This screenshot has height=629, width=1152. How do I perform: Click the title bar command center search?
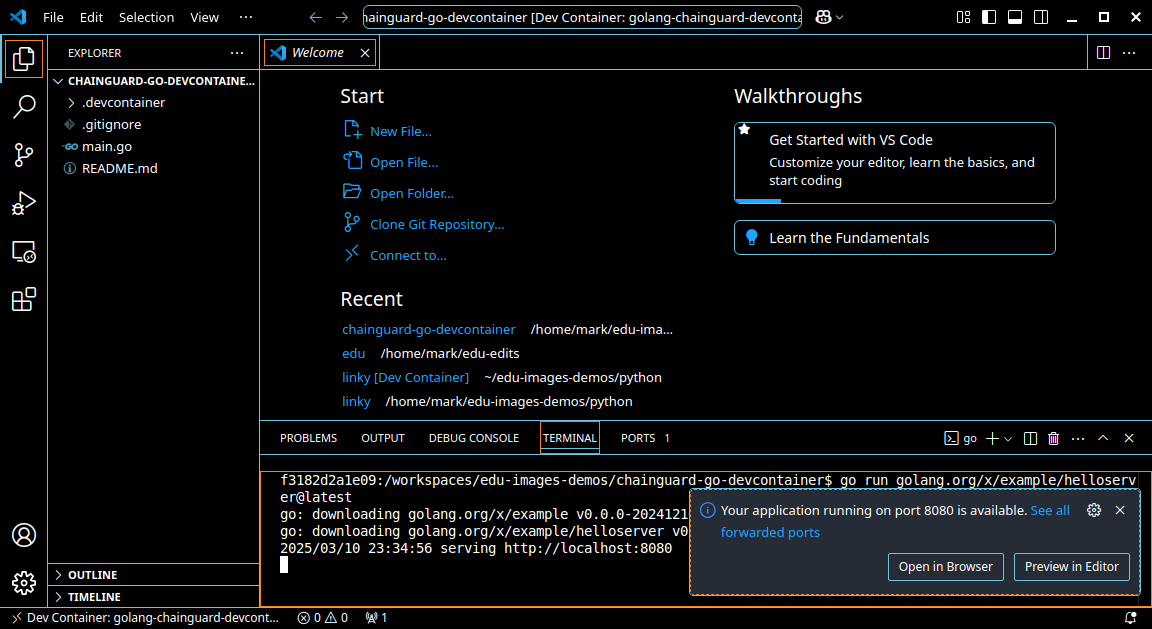582,17
